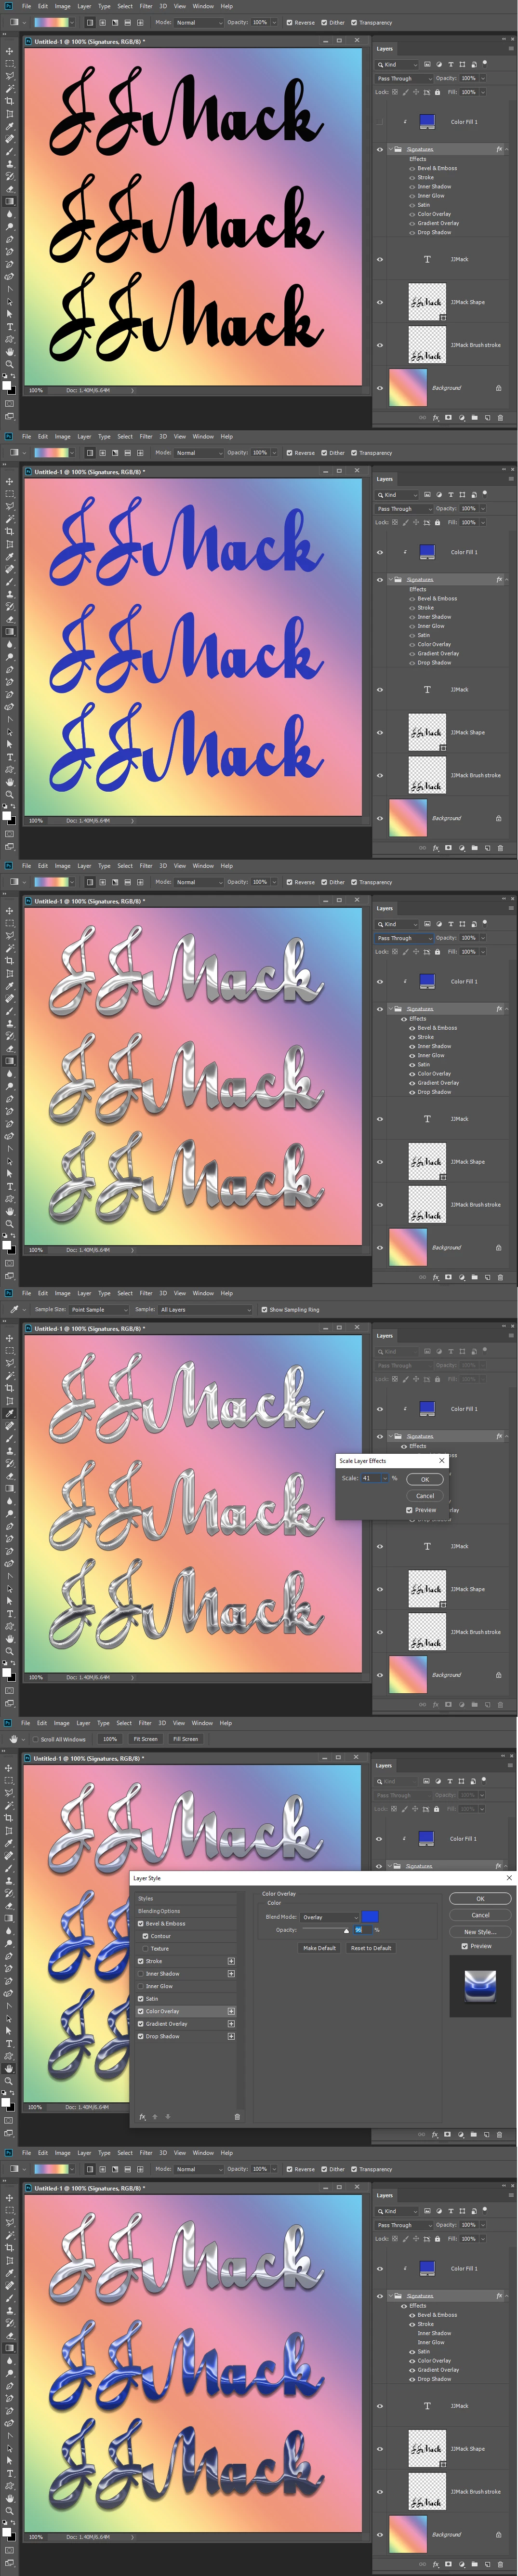Screen dimensions: 518x2576
Task: Click Linear Gradient icon in black-lettering window's options bar
Action: [89, 22]
